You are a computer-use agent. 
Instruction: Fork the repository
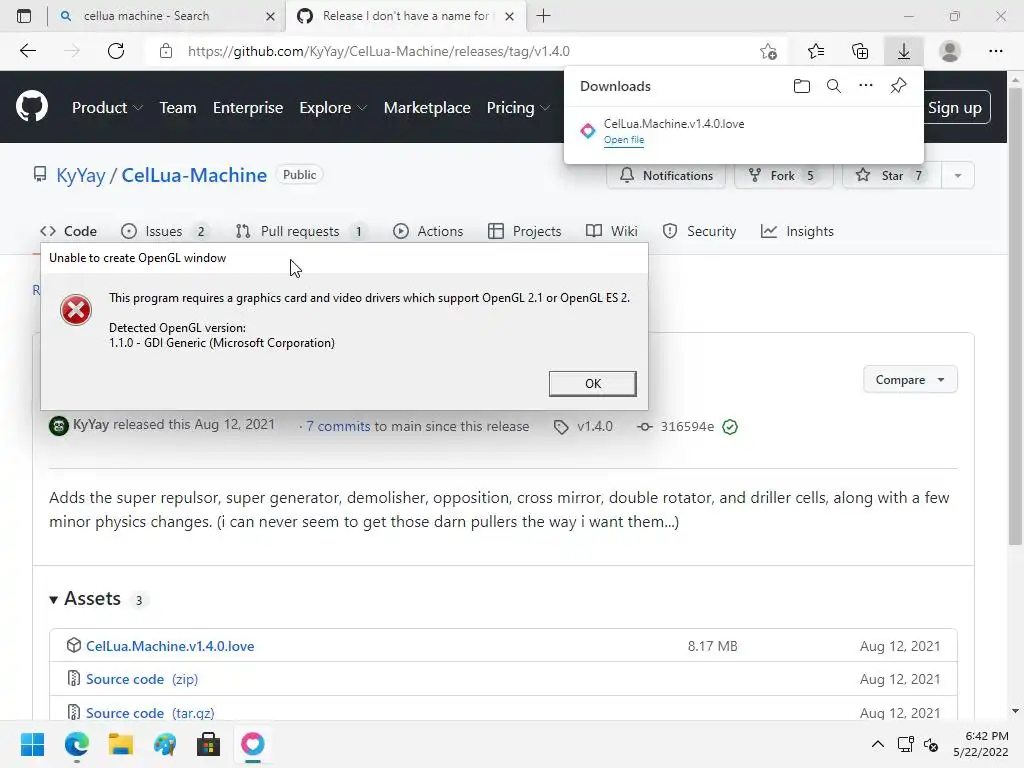click(x=784, y=175)
